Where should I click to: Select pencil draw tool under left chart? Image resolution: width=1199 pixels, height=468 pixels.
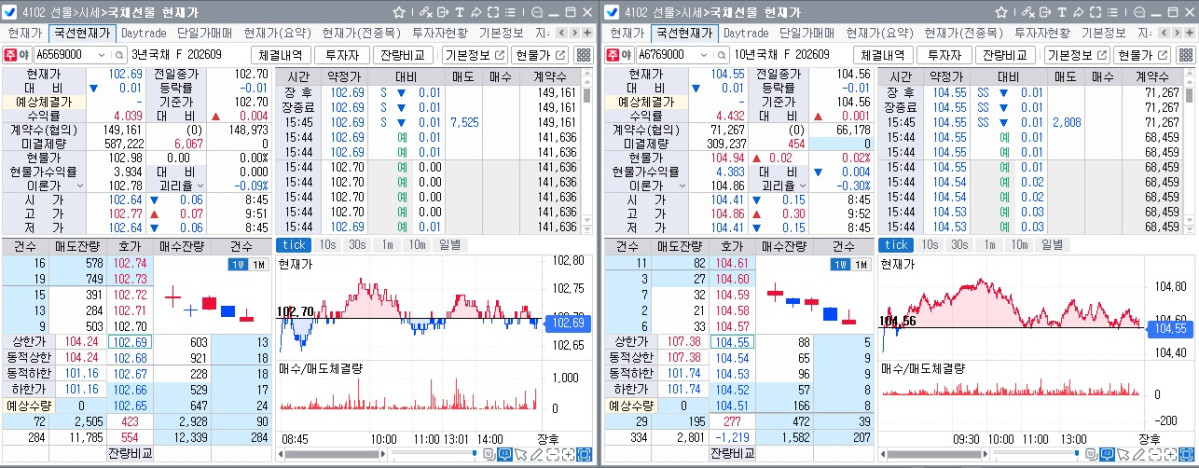coord(537,454)
